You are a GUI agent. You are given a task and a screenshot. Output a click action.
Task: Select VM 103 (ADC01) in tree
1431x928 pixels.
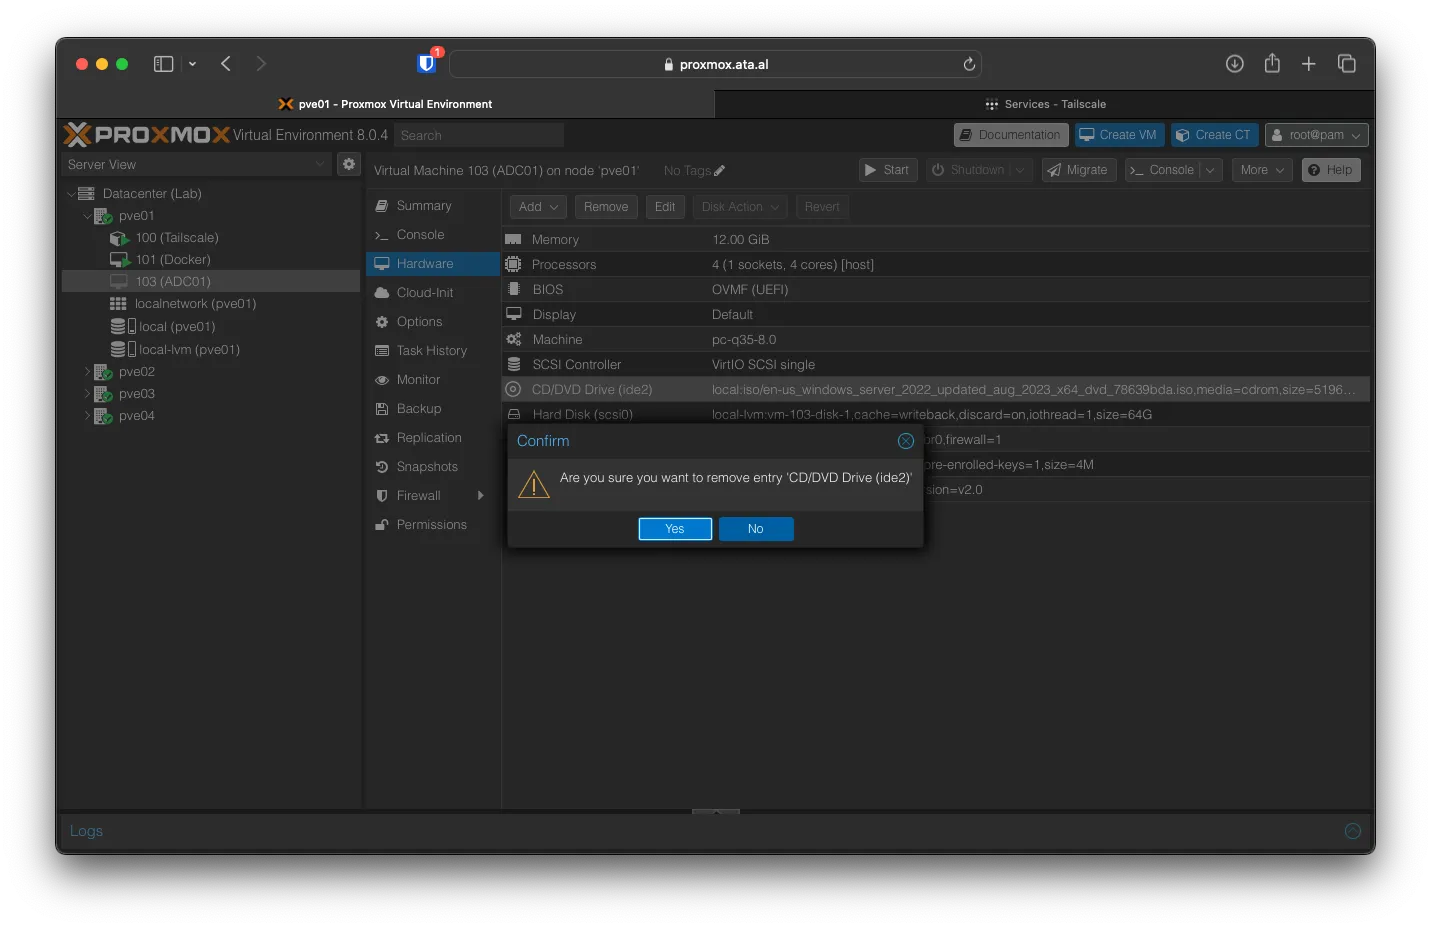click(x=211, y=282)
